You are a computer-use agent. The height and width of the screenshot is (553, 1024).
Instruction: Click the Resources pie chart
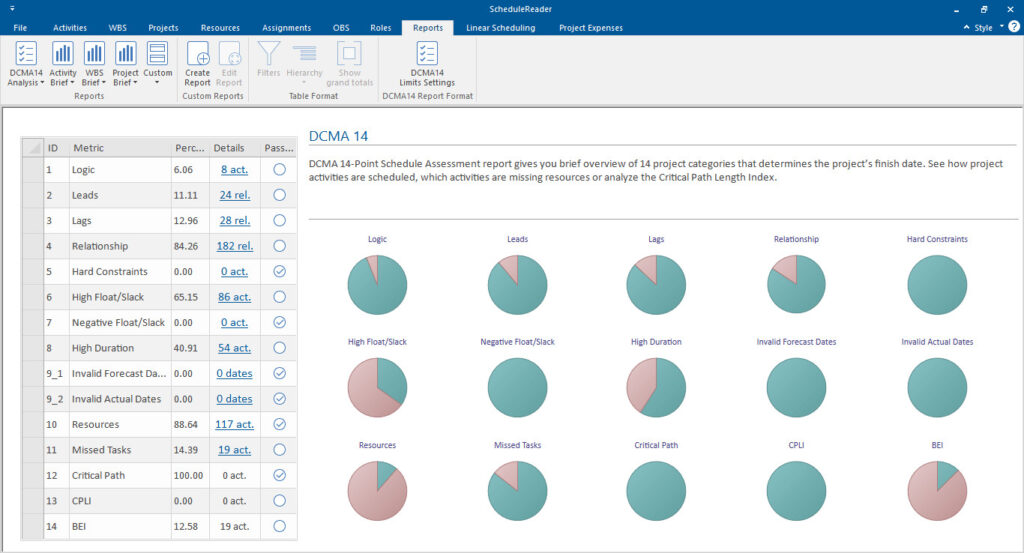tap(377, 491)
